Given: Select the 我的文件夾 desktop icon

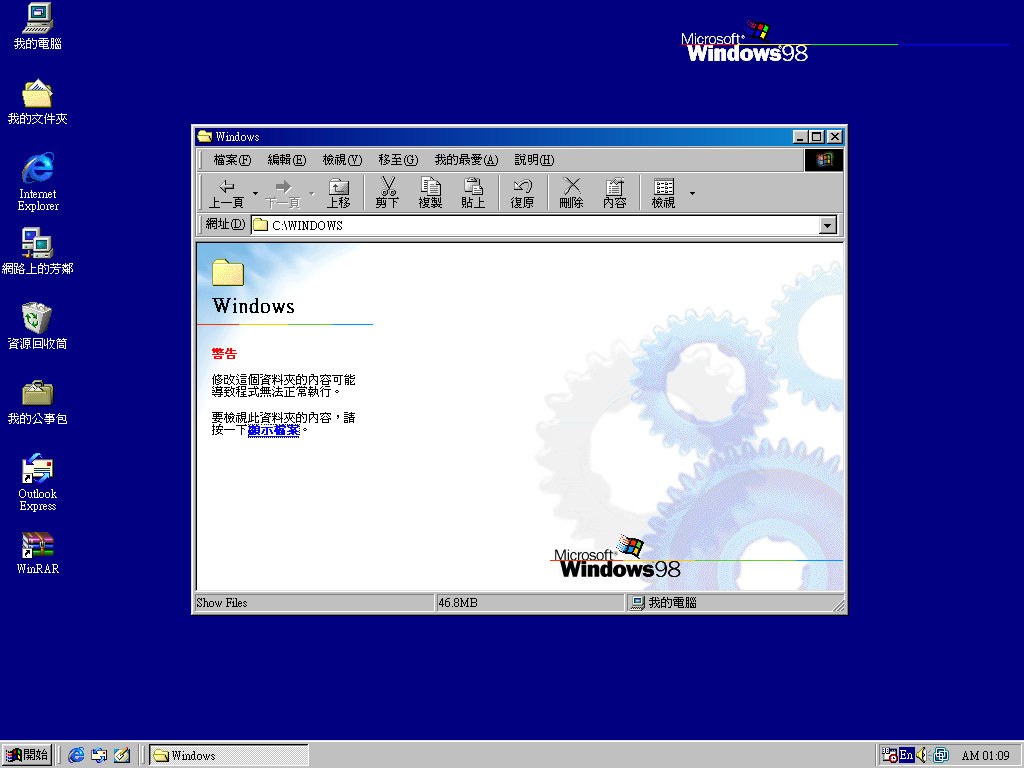Looking at the screenshot, I should coord(37,103).
